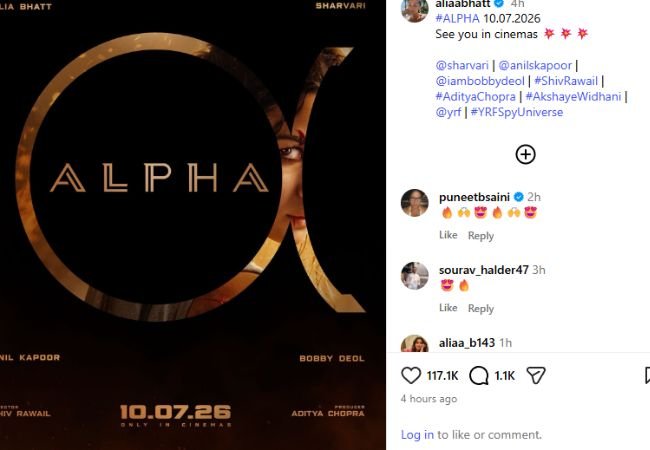Viewport: 650px width, 450px height.
Task: Click Reply under sourav_halder47's comment
Action: [x=481, y=308]
